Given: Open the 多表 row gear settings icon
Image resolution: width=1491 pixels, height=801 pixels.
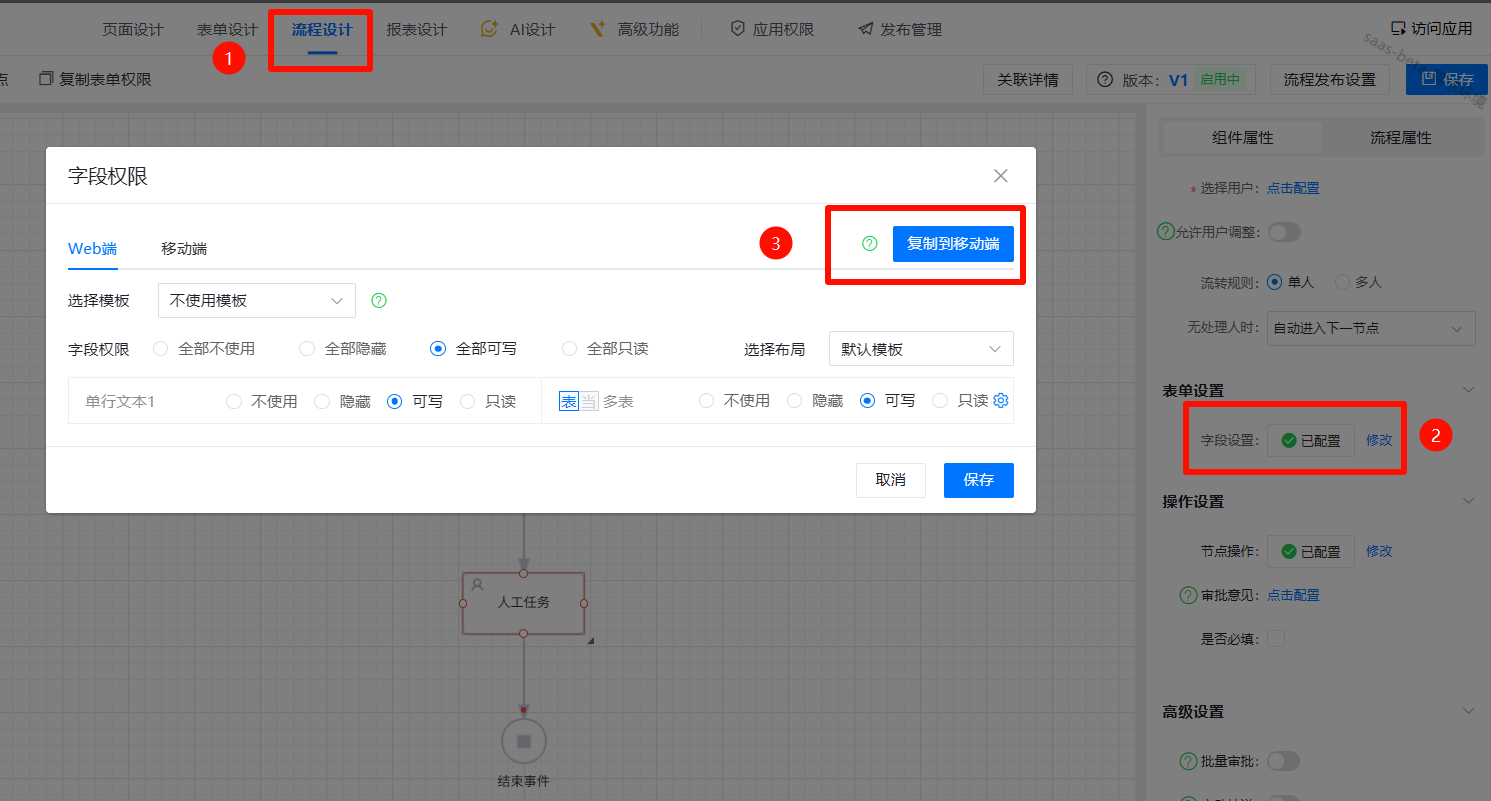Looking at the screenshot, I should [1001, 401].
